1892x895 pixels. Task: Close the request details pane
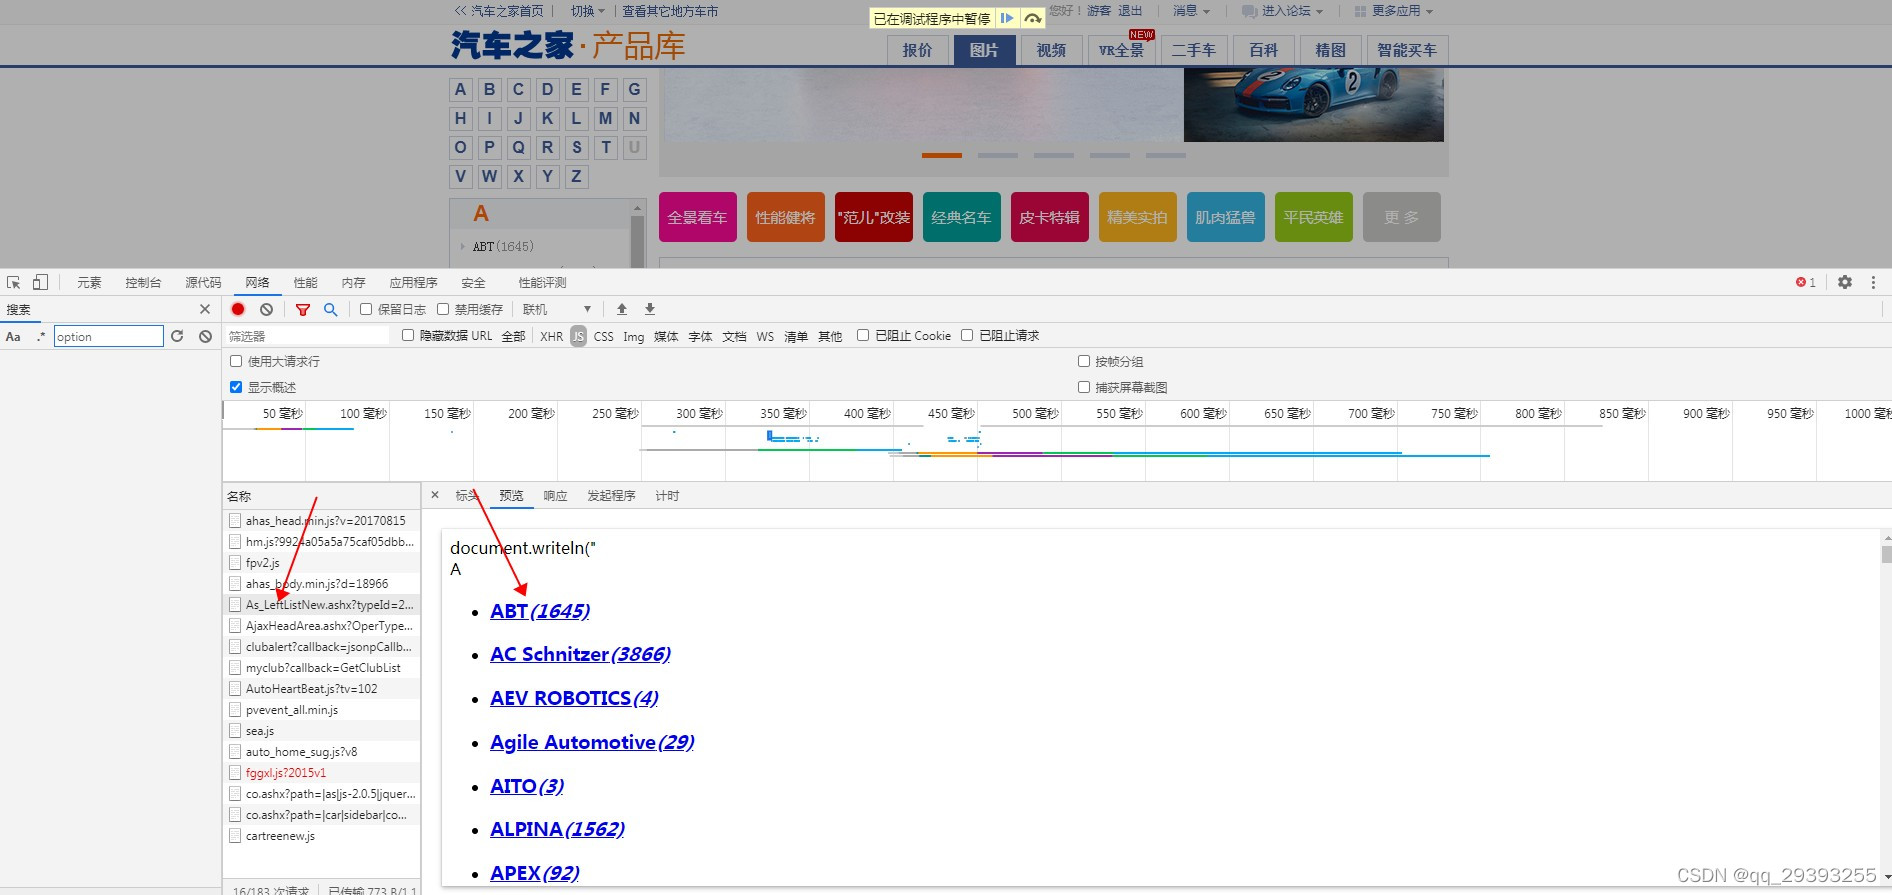[435, 495]
